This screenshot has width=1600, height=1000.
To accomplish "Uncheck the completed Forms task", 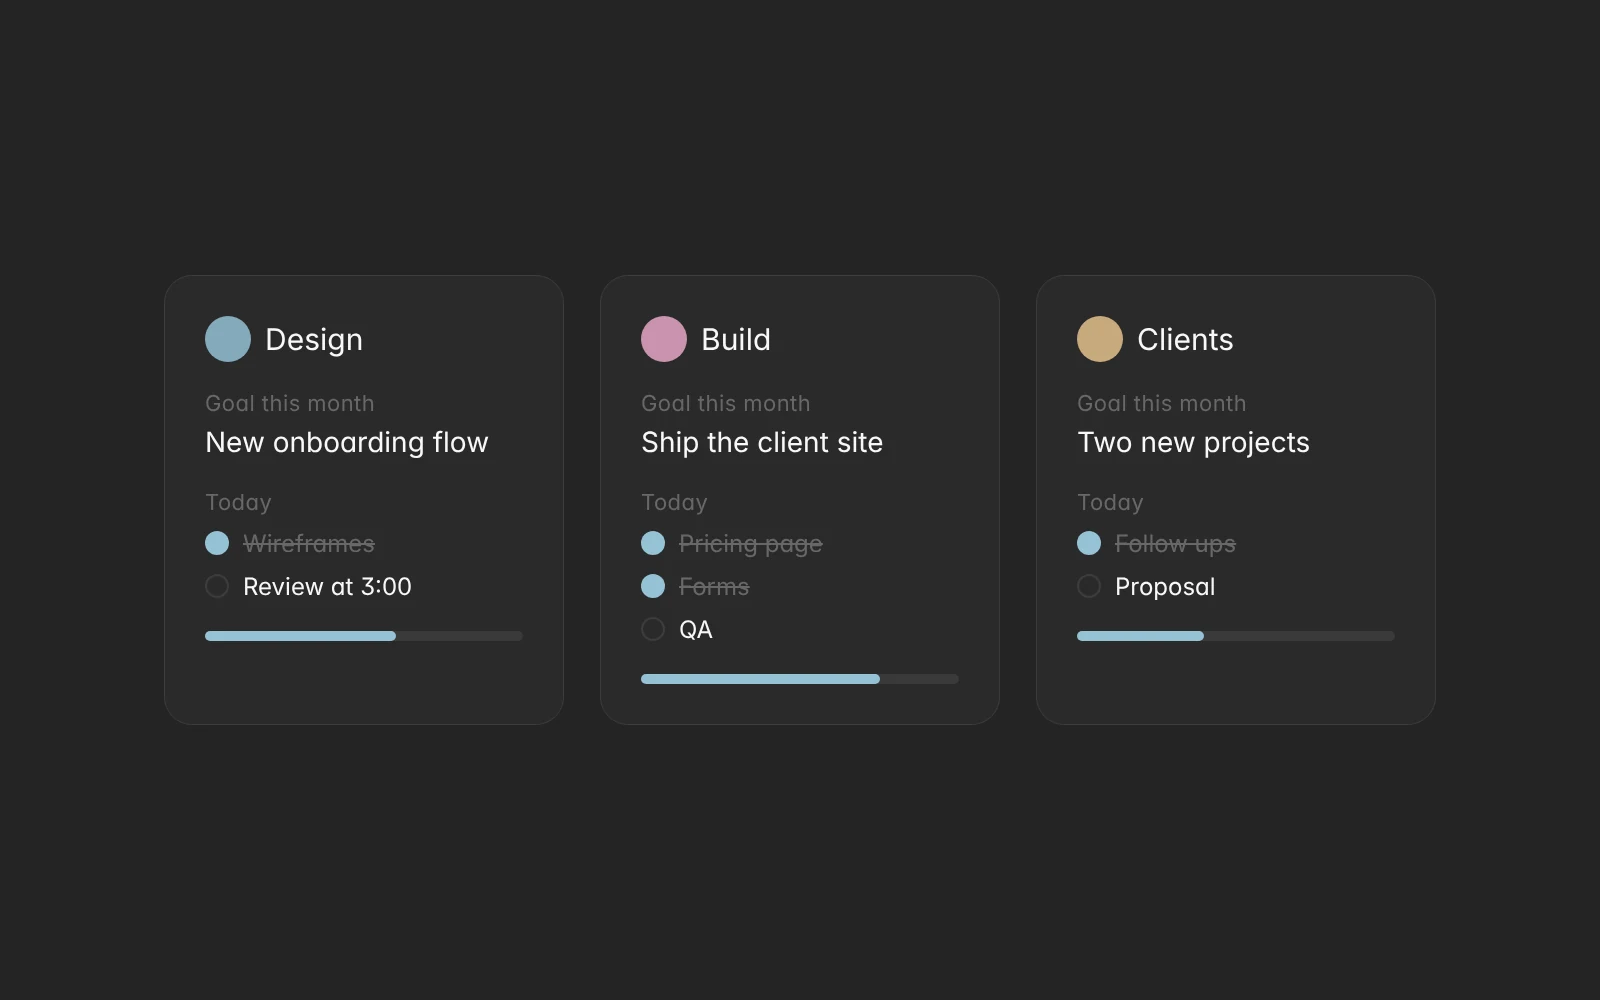I will (x=653, y=586).
